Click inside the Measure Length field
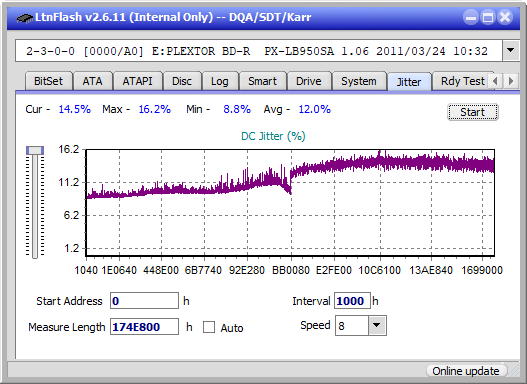 pos(145,327)
